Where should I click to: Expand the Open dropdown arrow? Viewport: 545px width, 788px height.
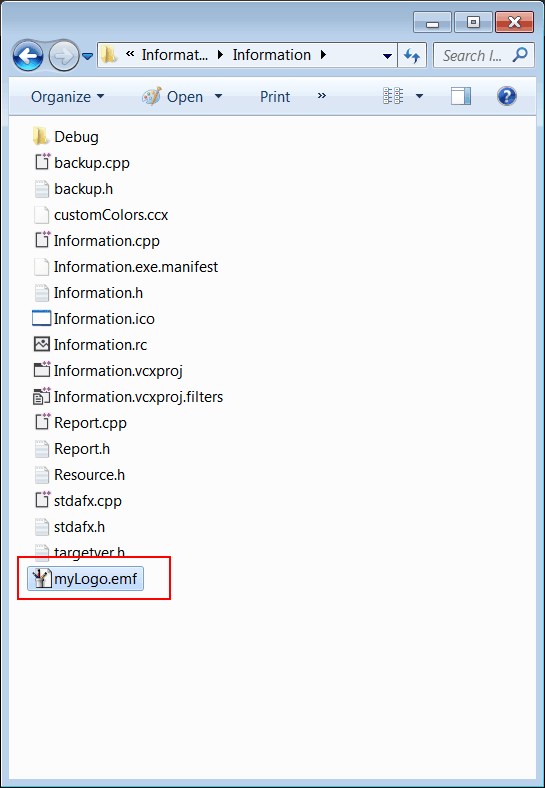click(218, 96)
